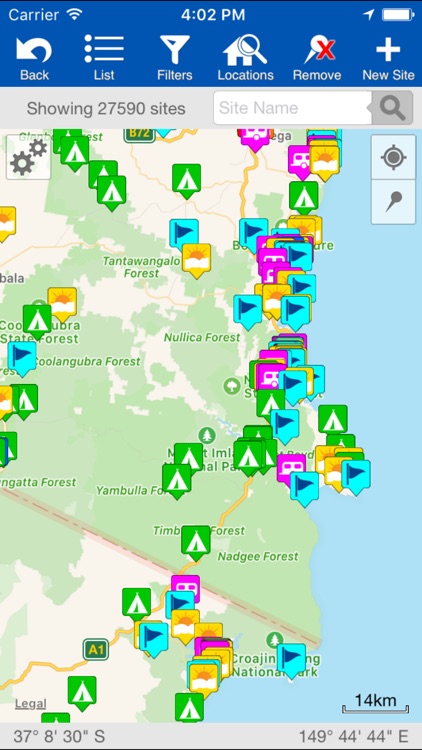Tap the A1 highway shield
422x750 pixels.
pos(96,650)
